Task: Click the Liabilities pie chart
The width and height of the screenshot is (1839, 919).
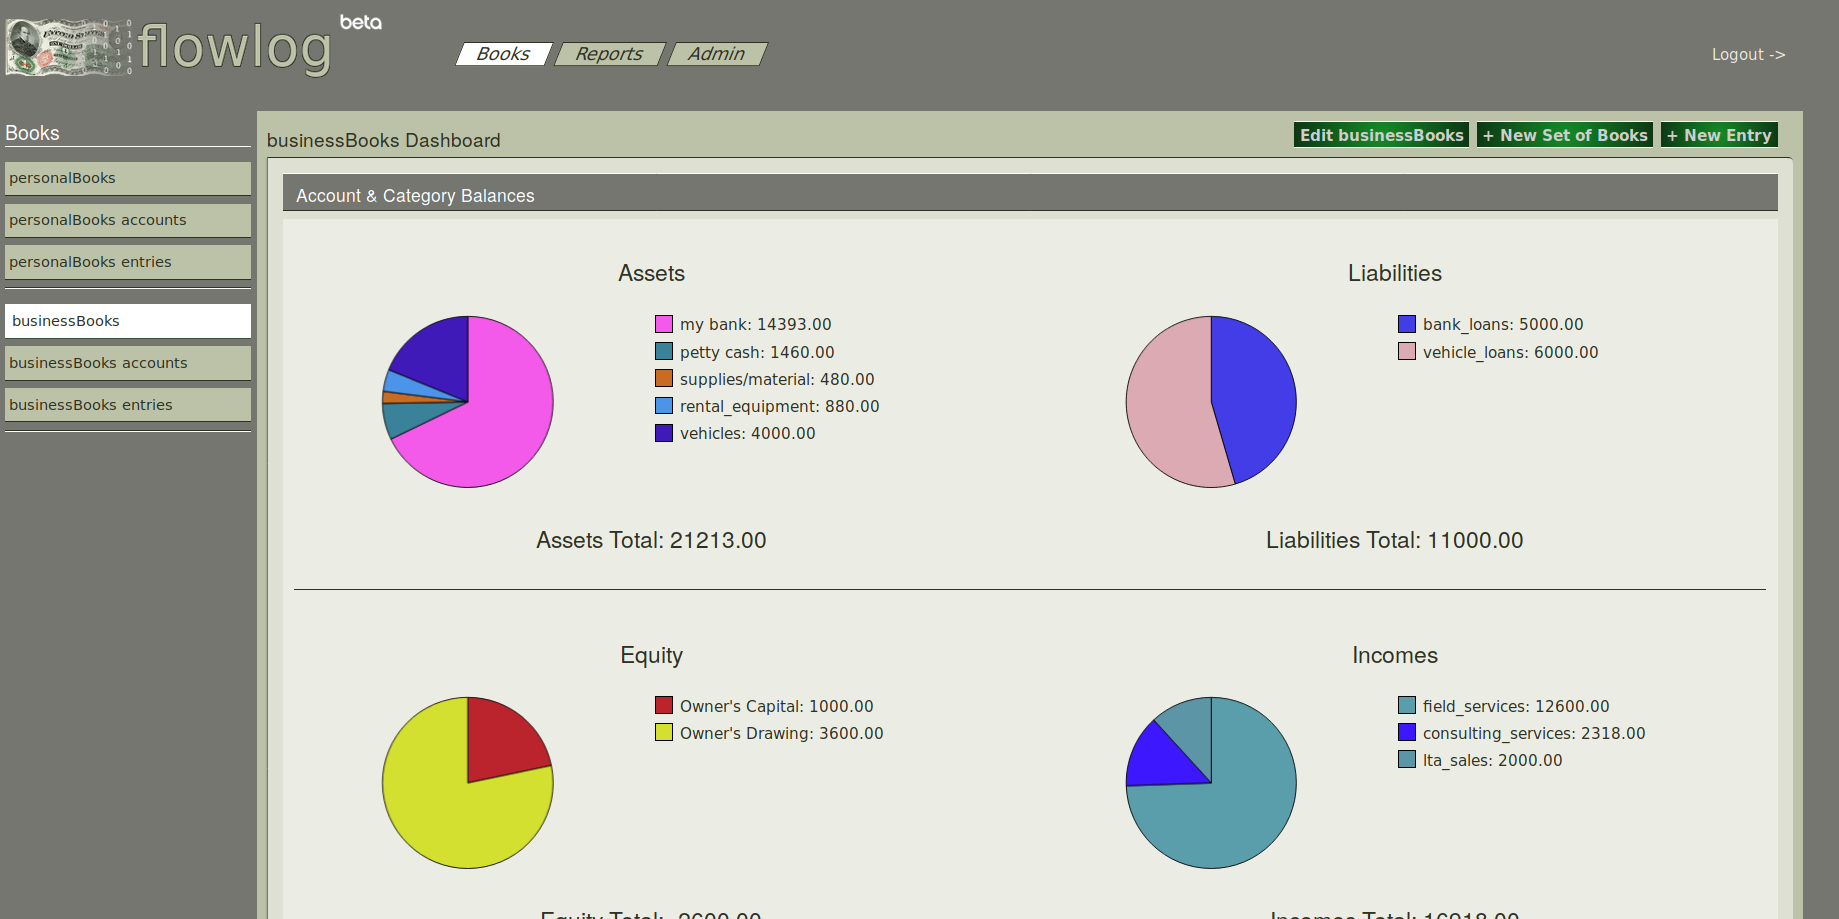Action: 1211,402
